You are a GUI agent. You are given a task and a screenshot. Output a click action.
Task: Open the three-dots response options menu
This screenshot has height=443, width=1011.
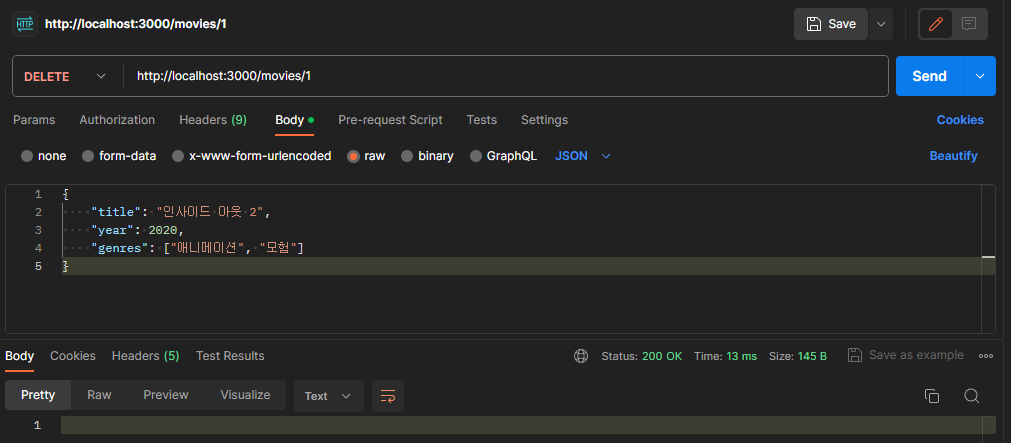coord(986,356)
